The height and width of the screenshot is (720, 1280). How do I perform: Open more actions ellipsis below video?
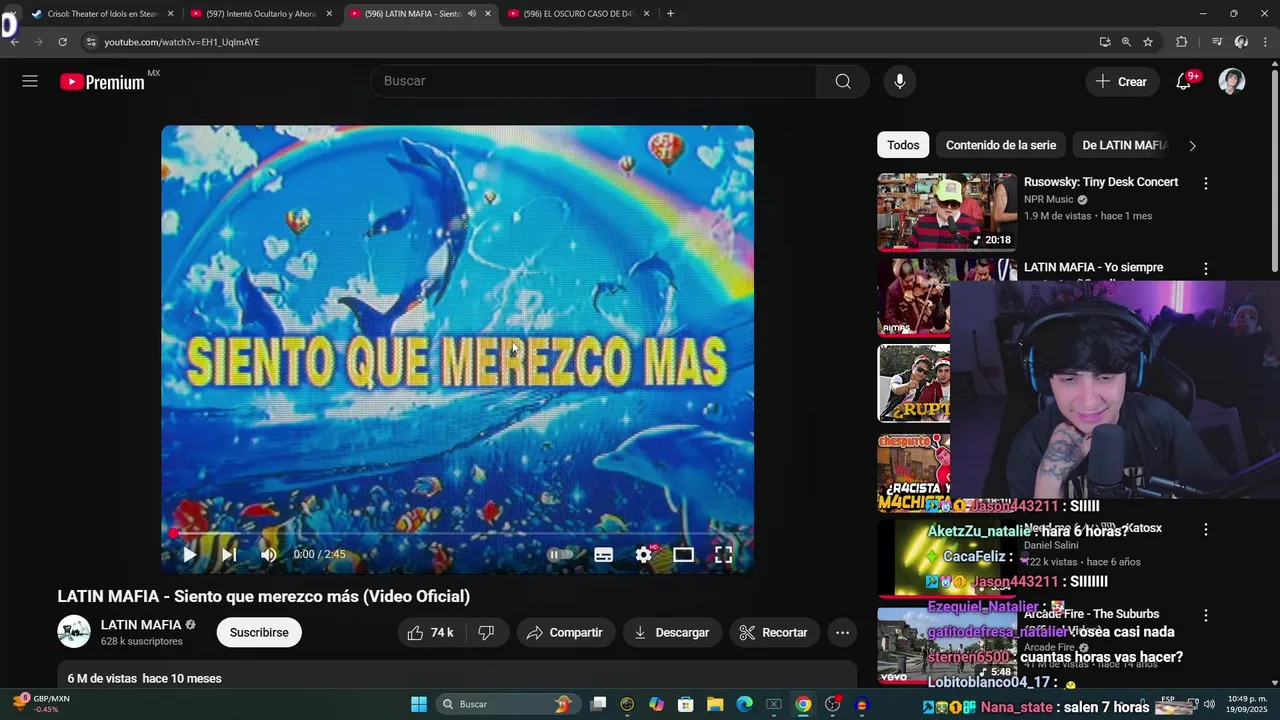[842, 632]
